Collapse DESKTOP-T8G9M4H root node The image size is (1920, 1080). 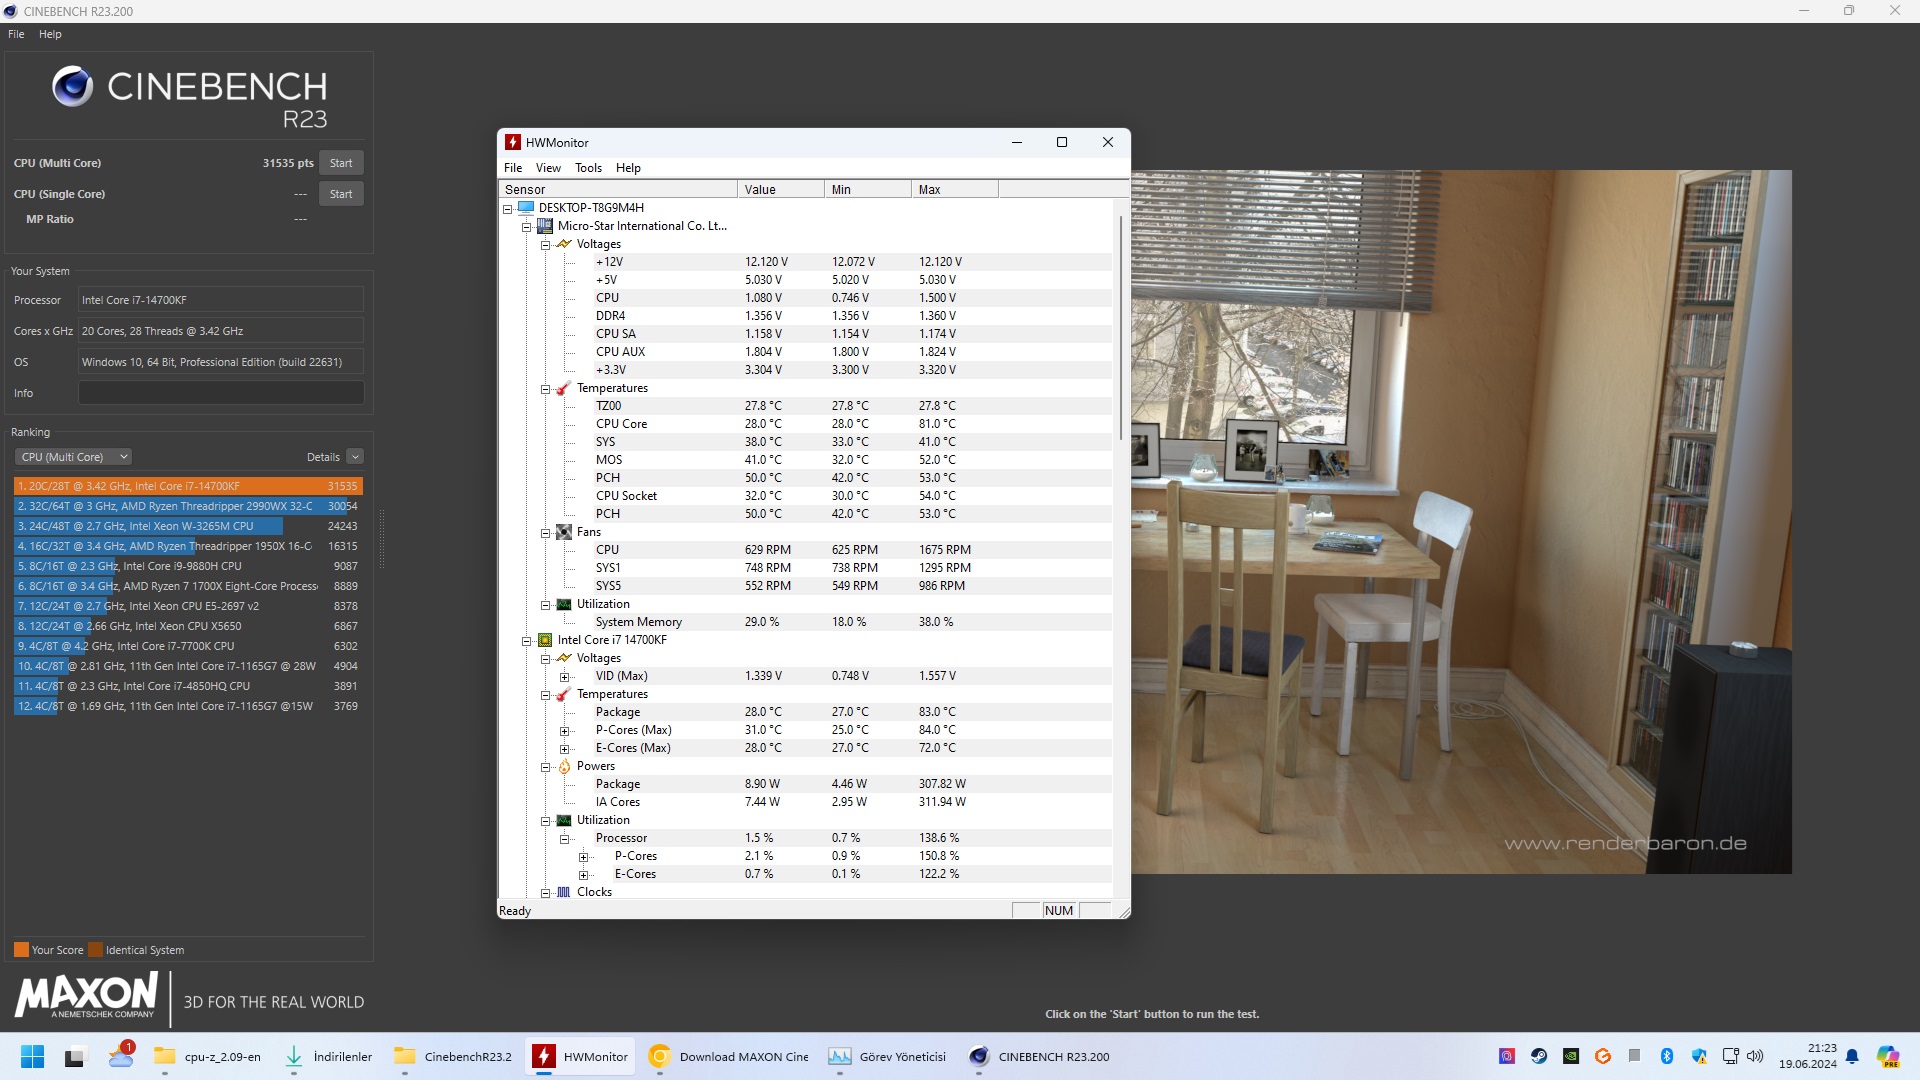point(507,208)
